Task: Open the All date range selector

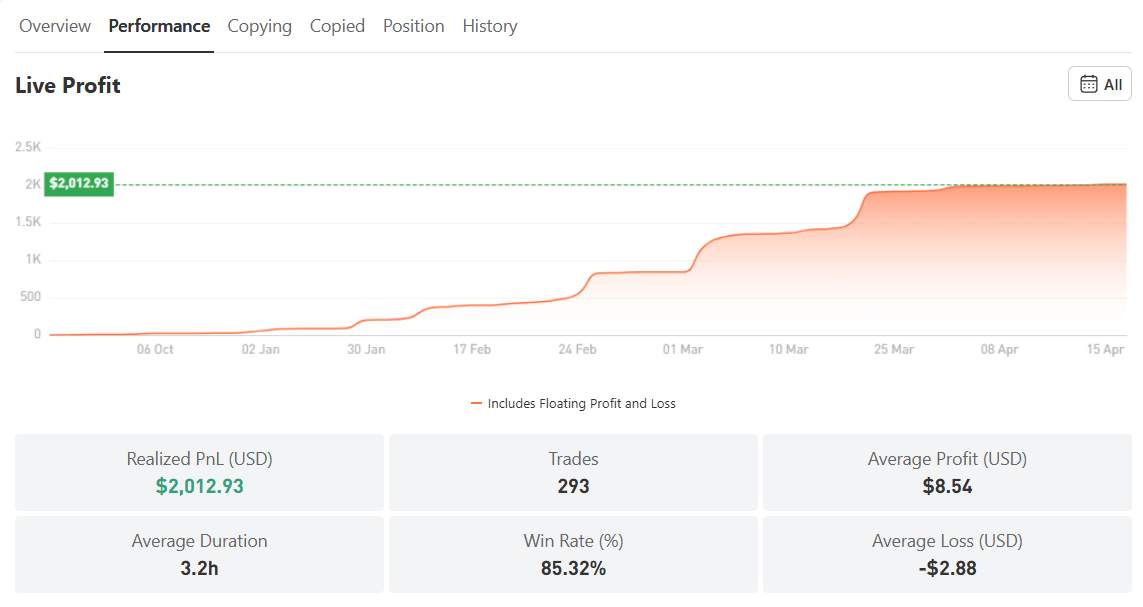Action: pyautogui.click(x=1100, y=84)
